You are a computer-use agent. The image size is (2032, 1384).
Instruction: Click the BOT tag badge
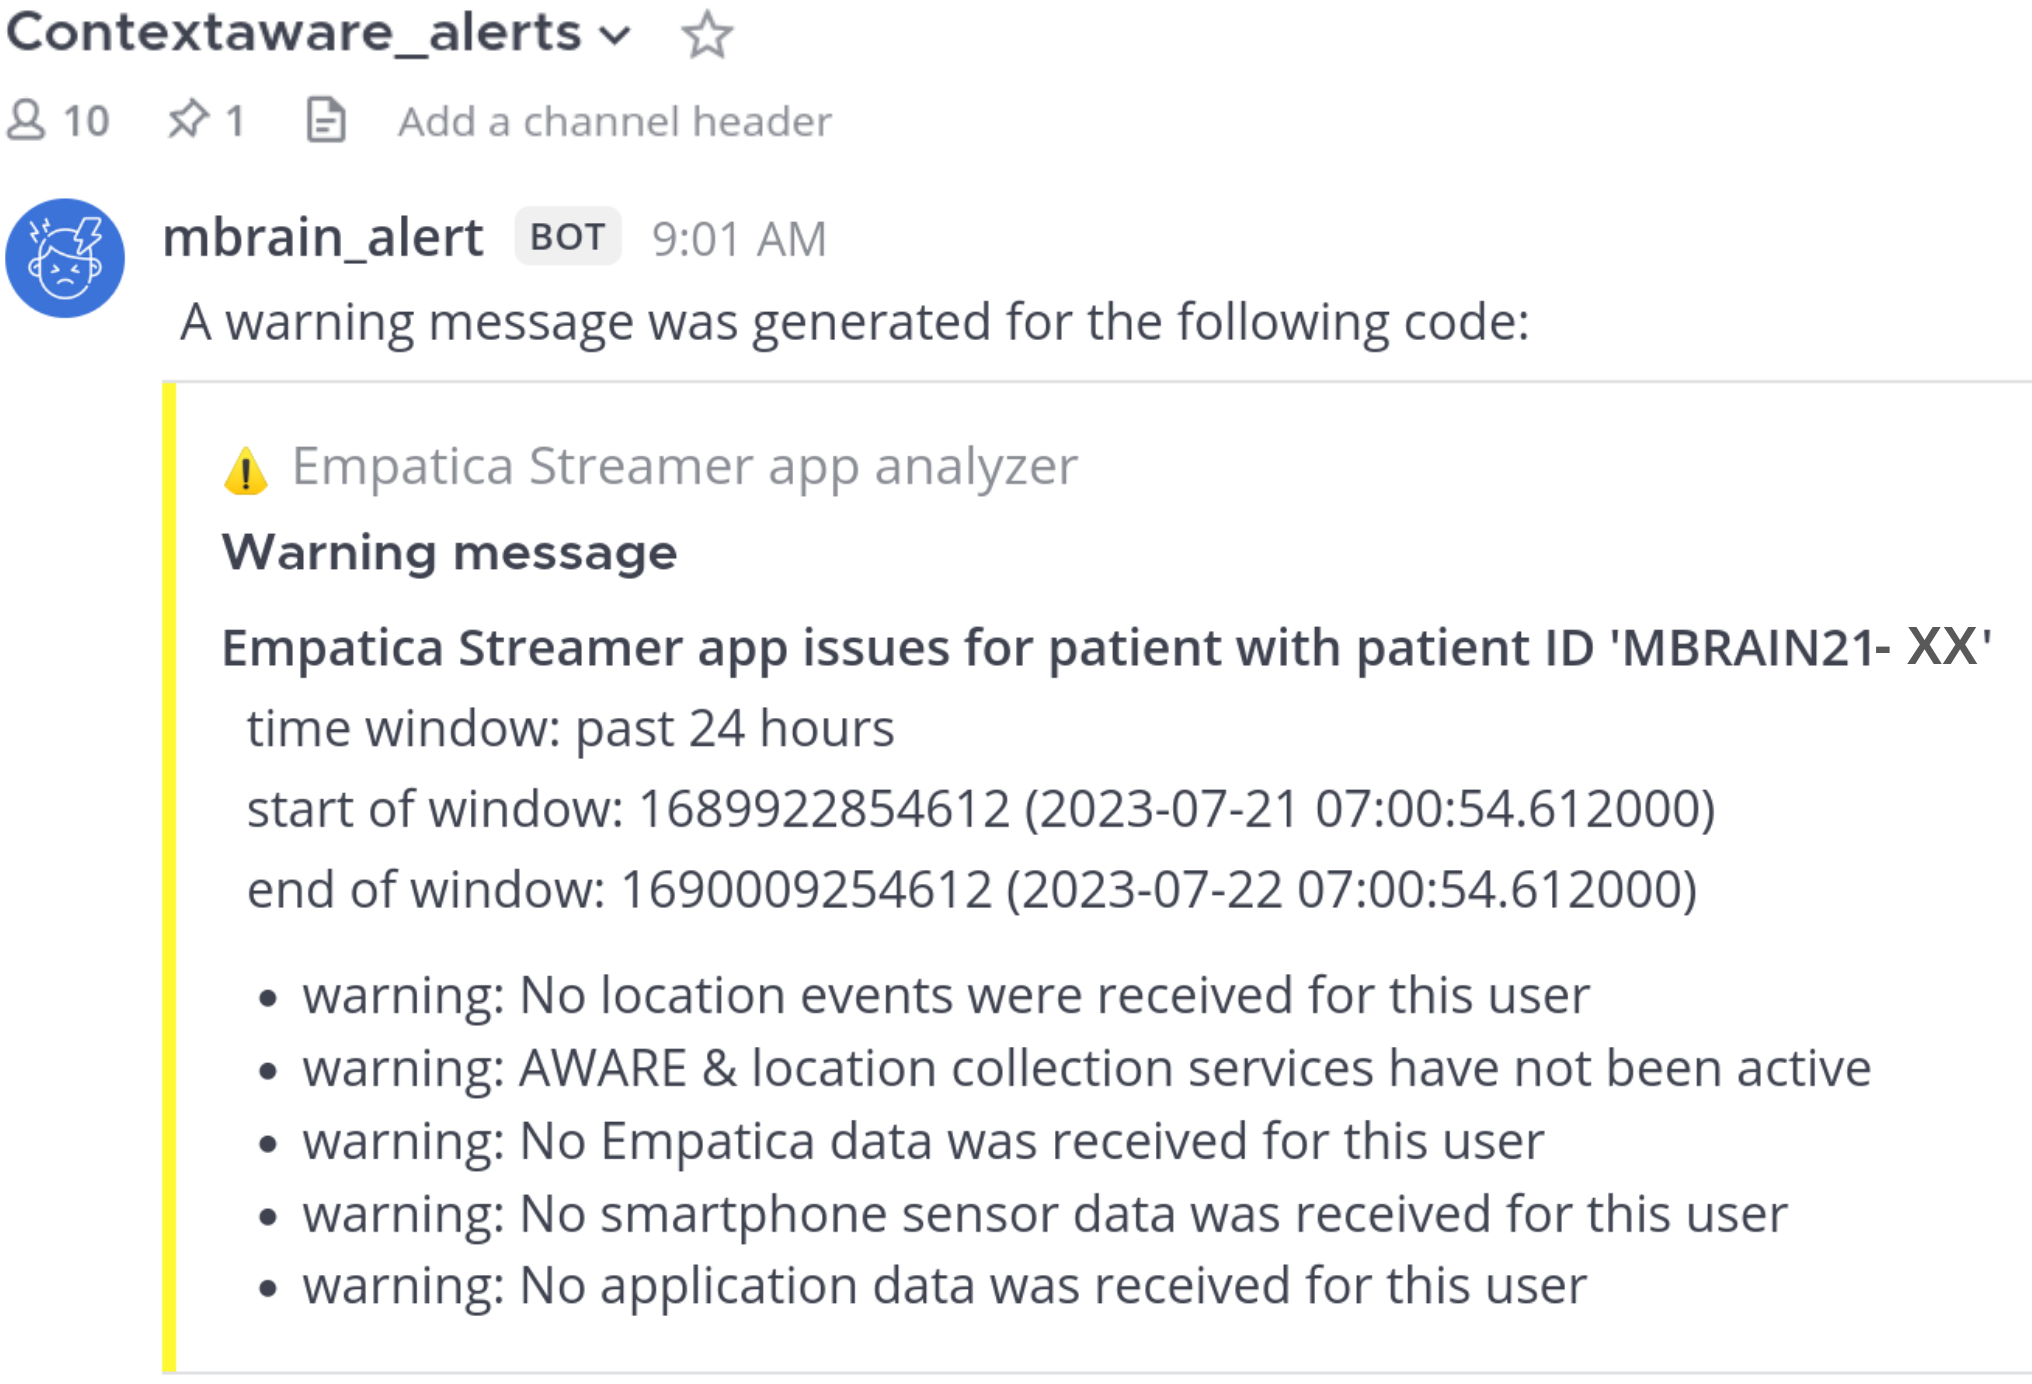[x=567, y=237]
